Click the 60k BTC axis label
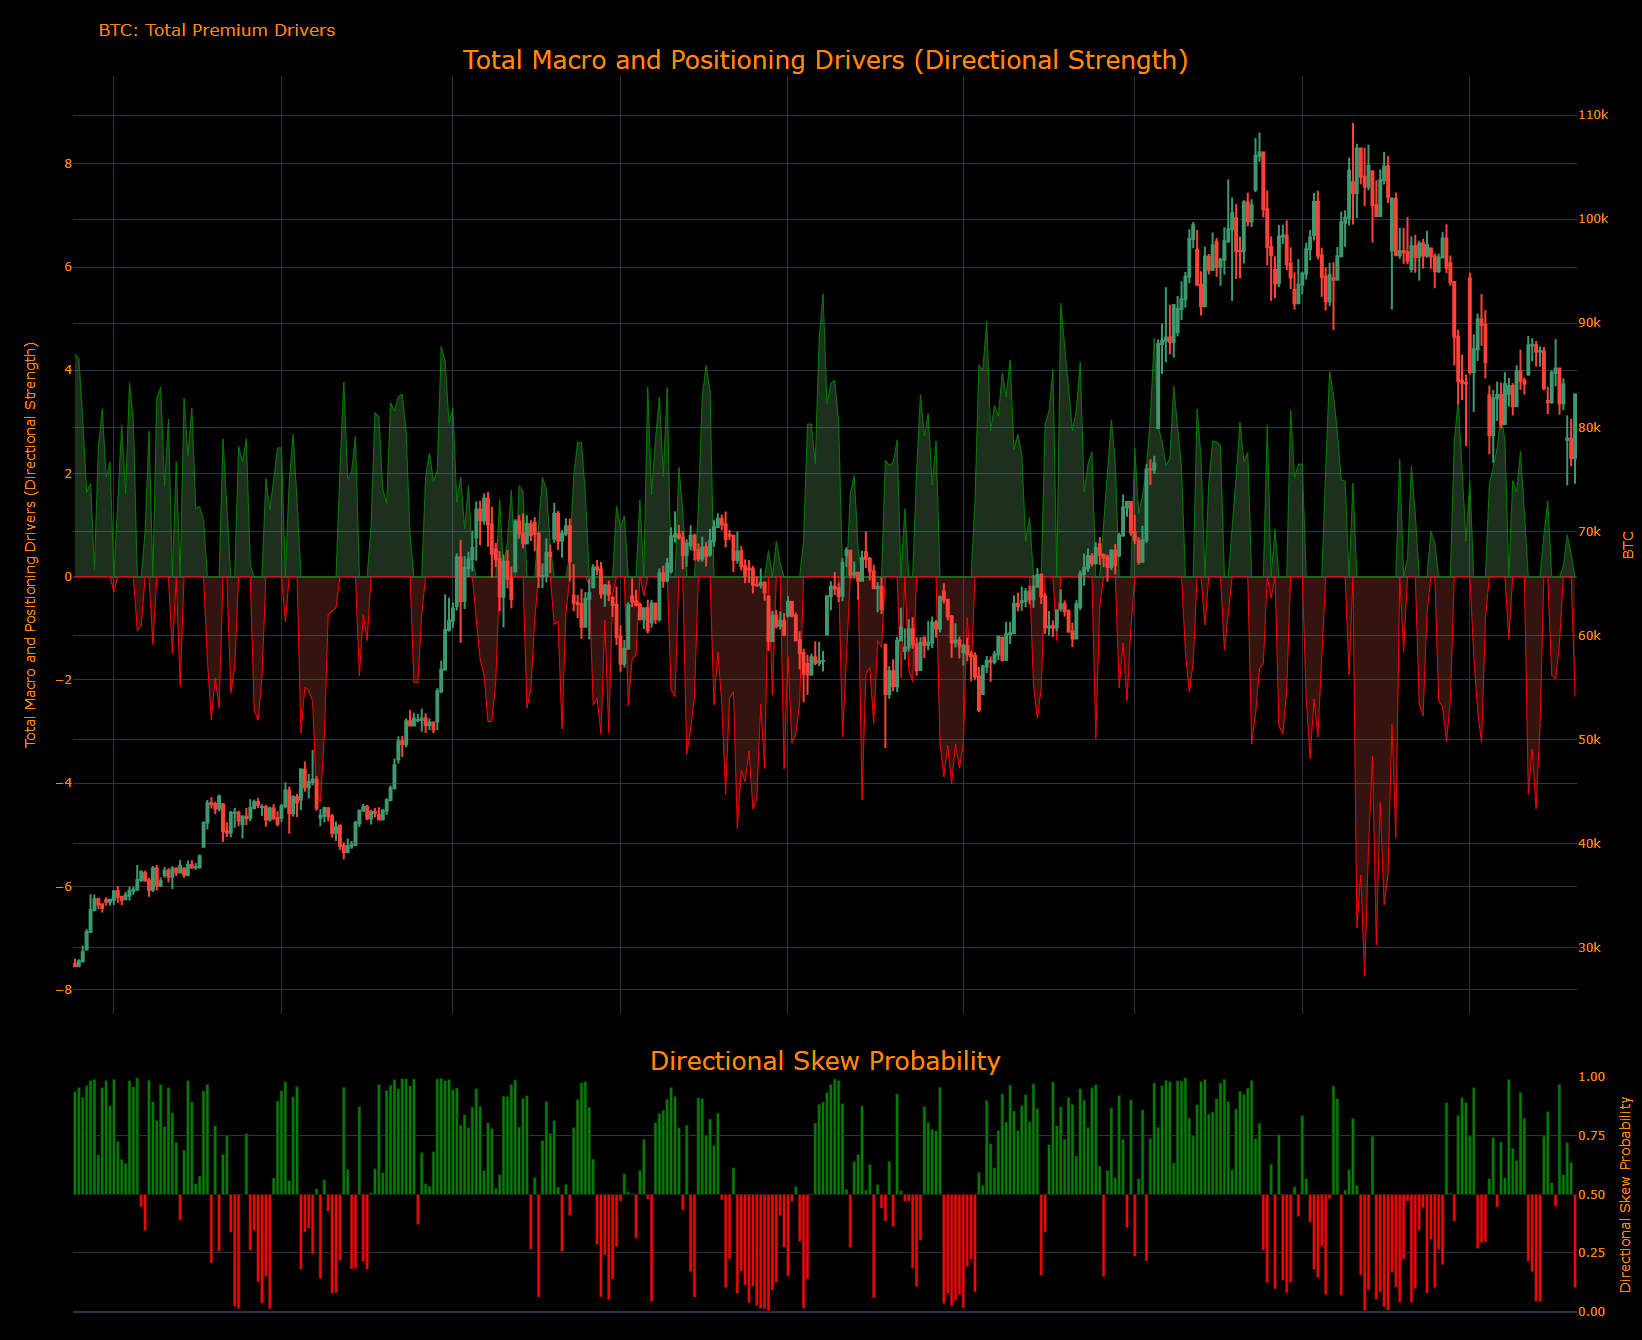Image resolution: width=1642 pixels, height=1340 pixels. pos(1590,636)
